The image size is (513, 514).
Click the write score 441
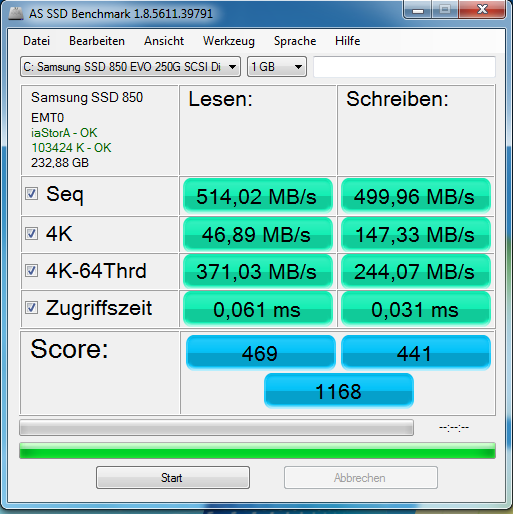pyautogui.click(x=416, y=353)
